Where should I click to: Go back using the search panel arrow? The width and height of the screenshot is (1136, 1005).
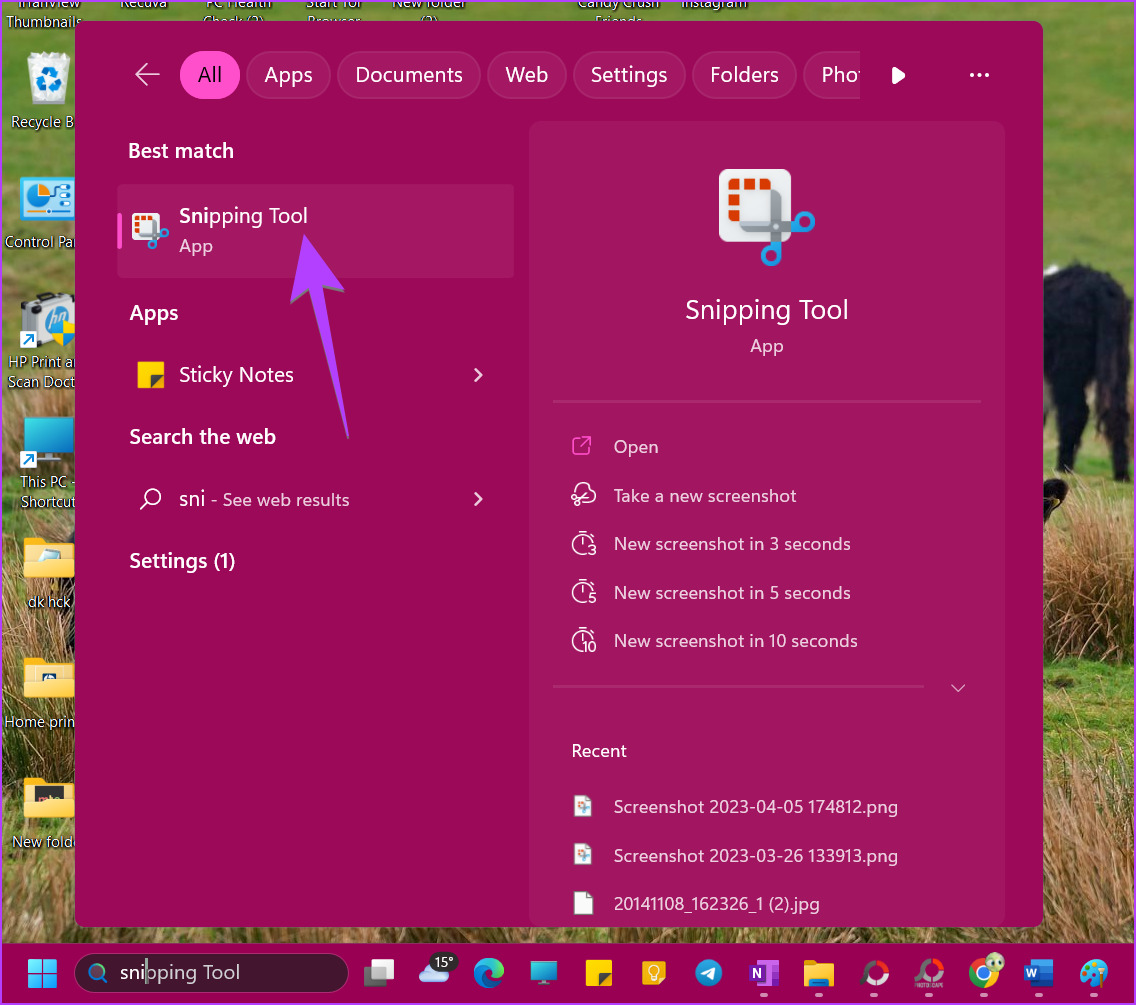[x=147, y=75]
